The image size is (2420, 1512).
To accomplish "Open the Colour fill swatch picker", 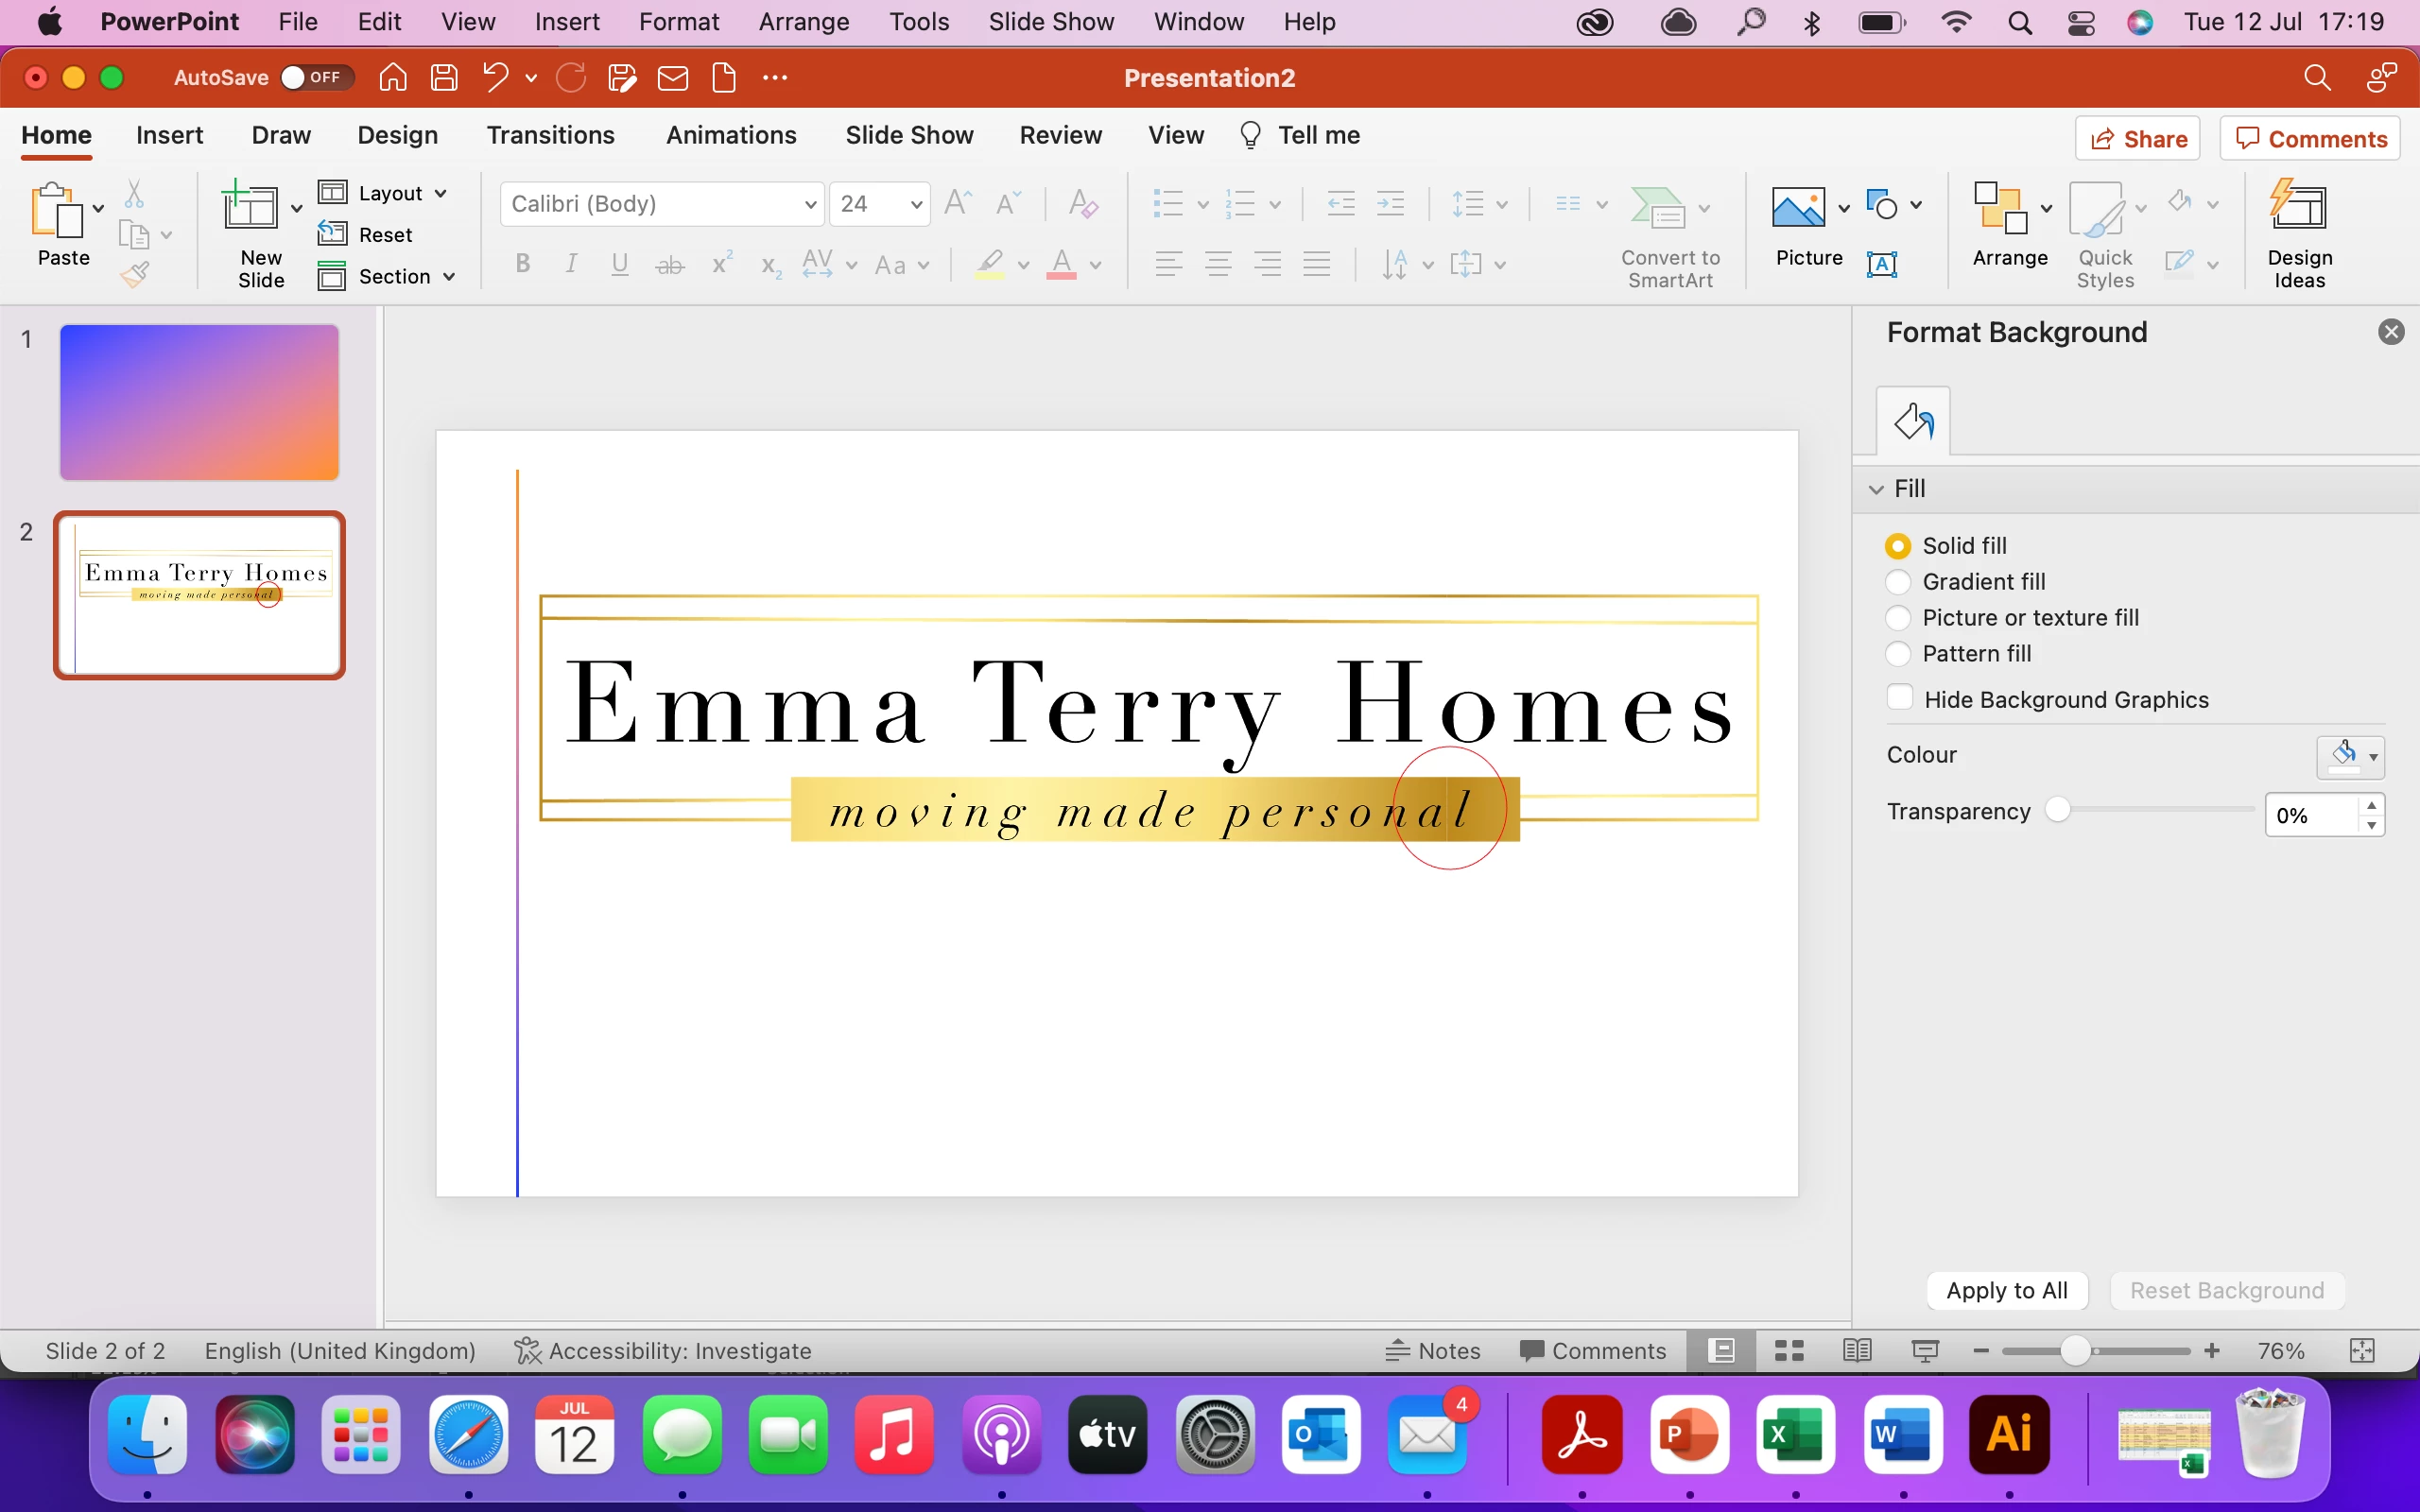I will click(x=2349, y=756).
